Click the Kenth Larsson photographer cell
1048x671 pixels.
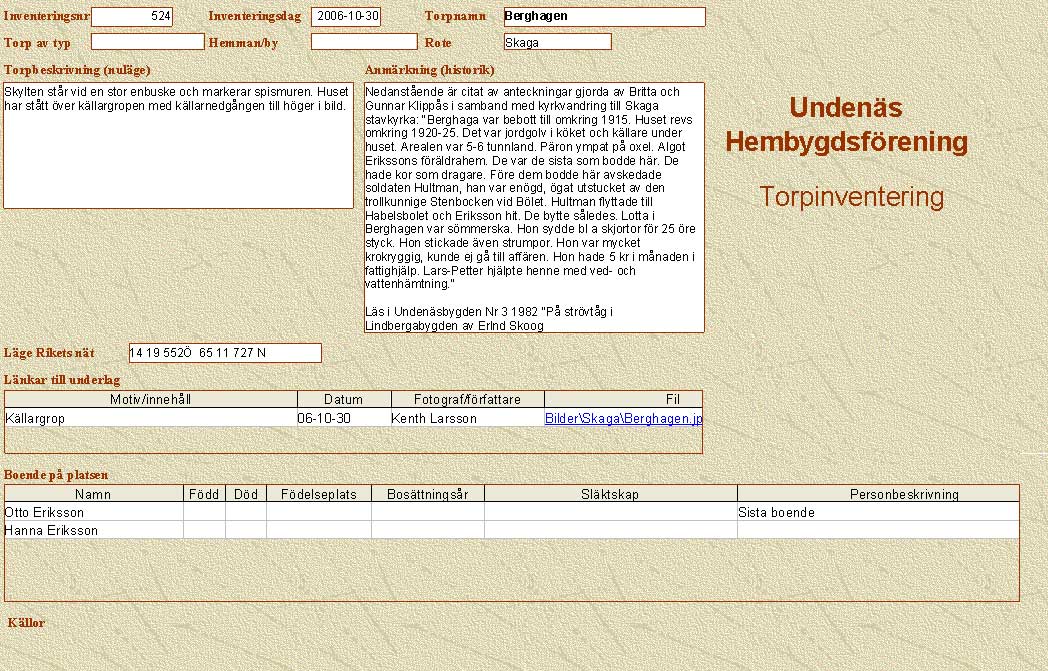pos(467,418)
